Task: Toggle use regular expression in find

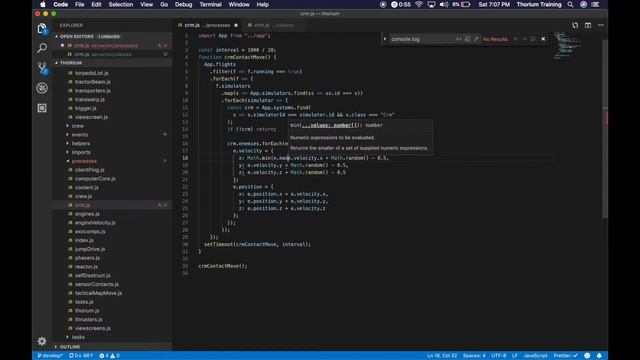Action: (476, 39)
